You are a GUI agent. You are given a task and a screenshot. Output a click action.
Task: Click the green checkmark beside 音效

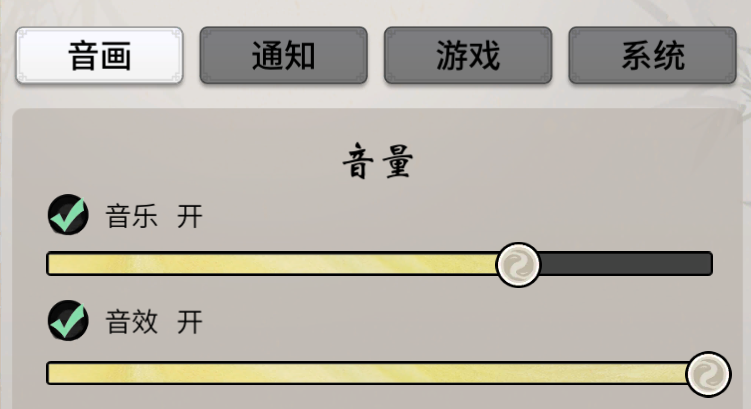coord(68,319)
